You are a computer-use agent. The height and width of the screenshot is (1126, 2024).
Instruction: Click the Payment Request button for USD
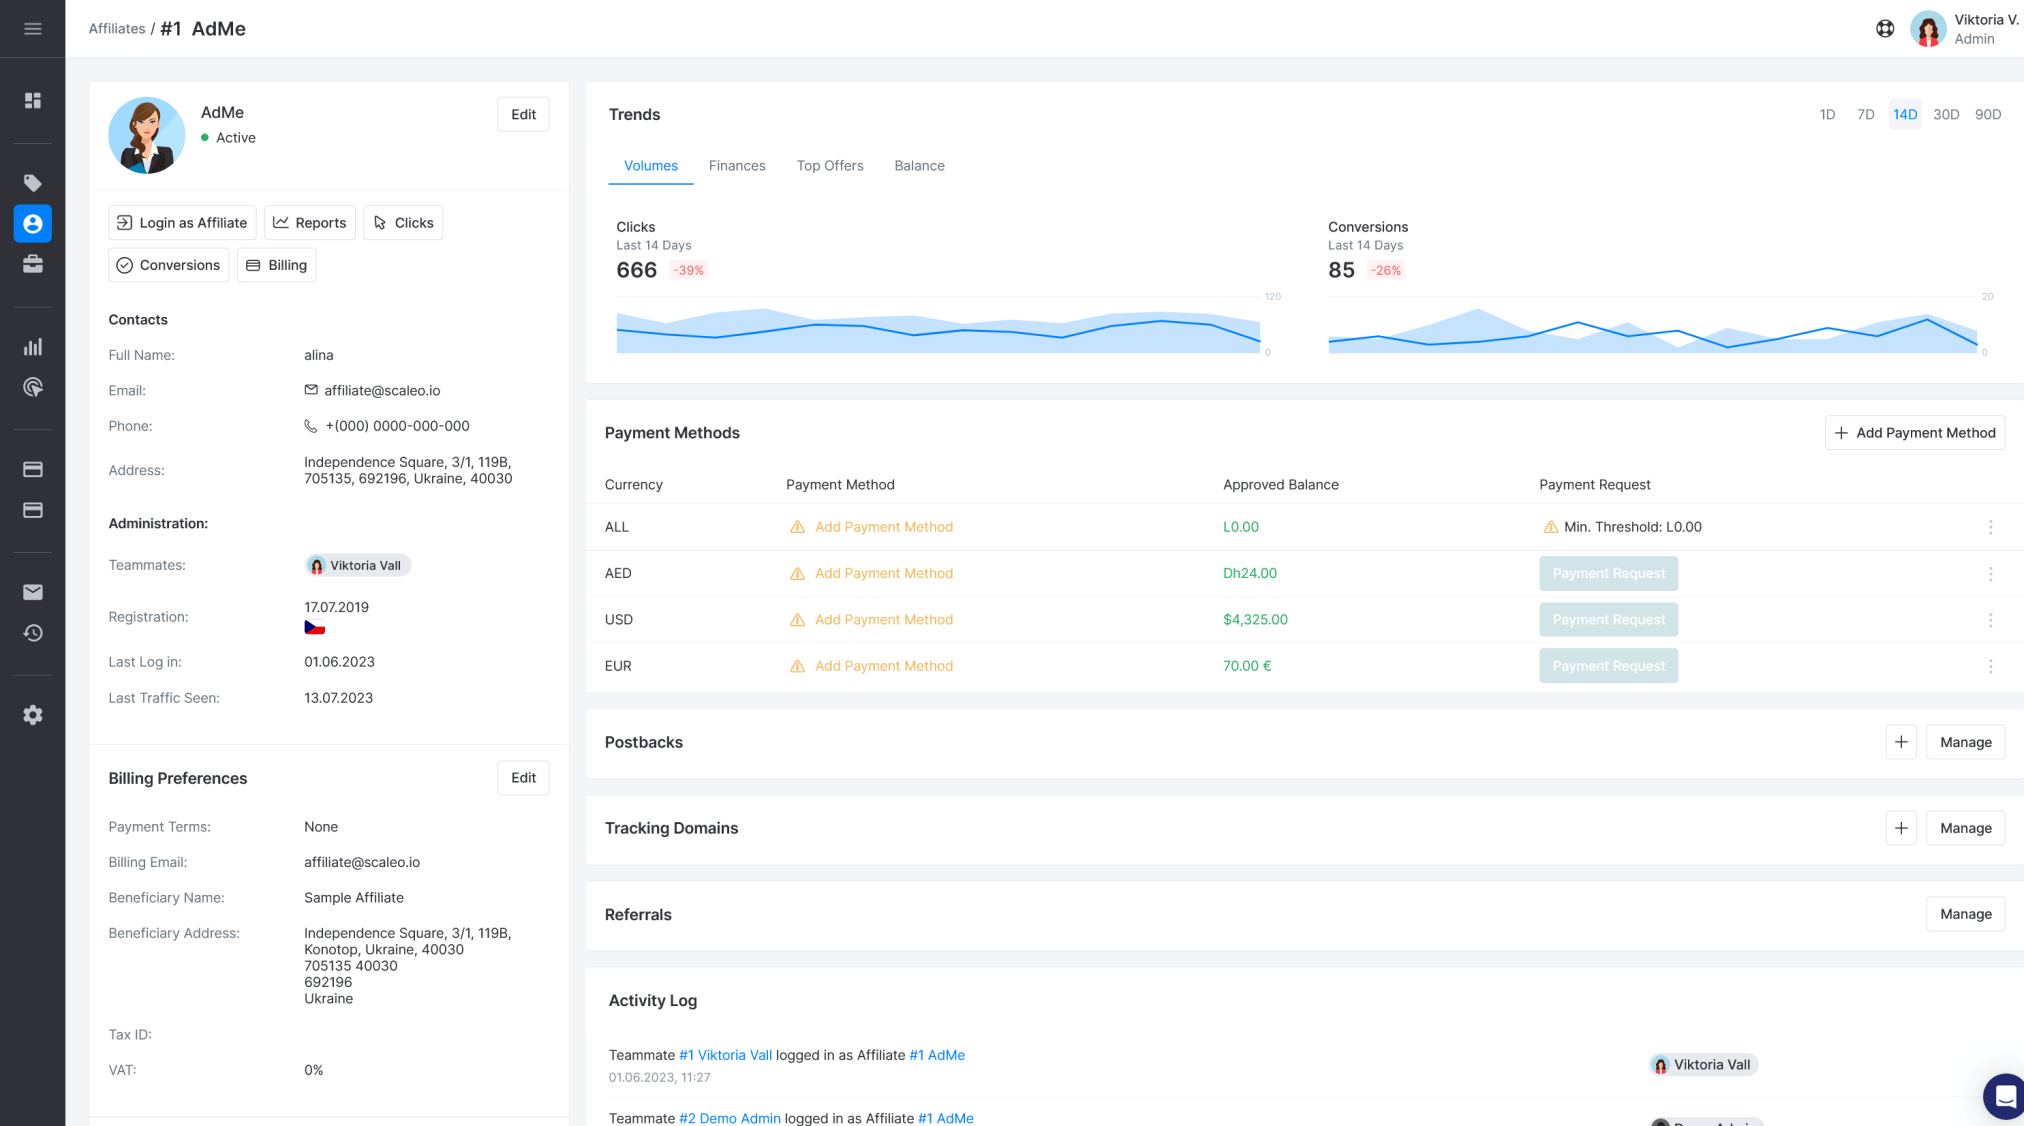click(x=1608, y=618)
